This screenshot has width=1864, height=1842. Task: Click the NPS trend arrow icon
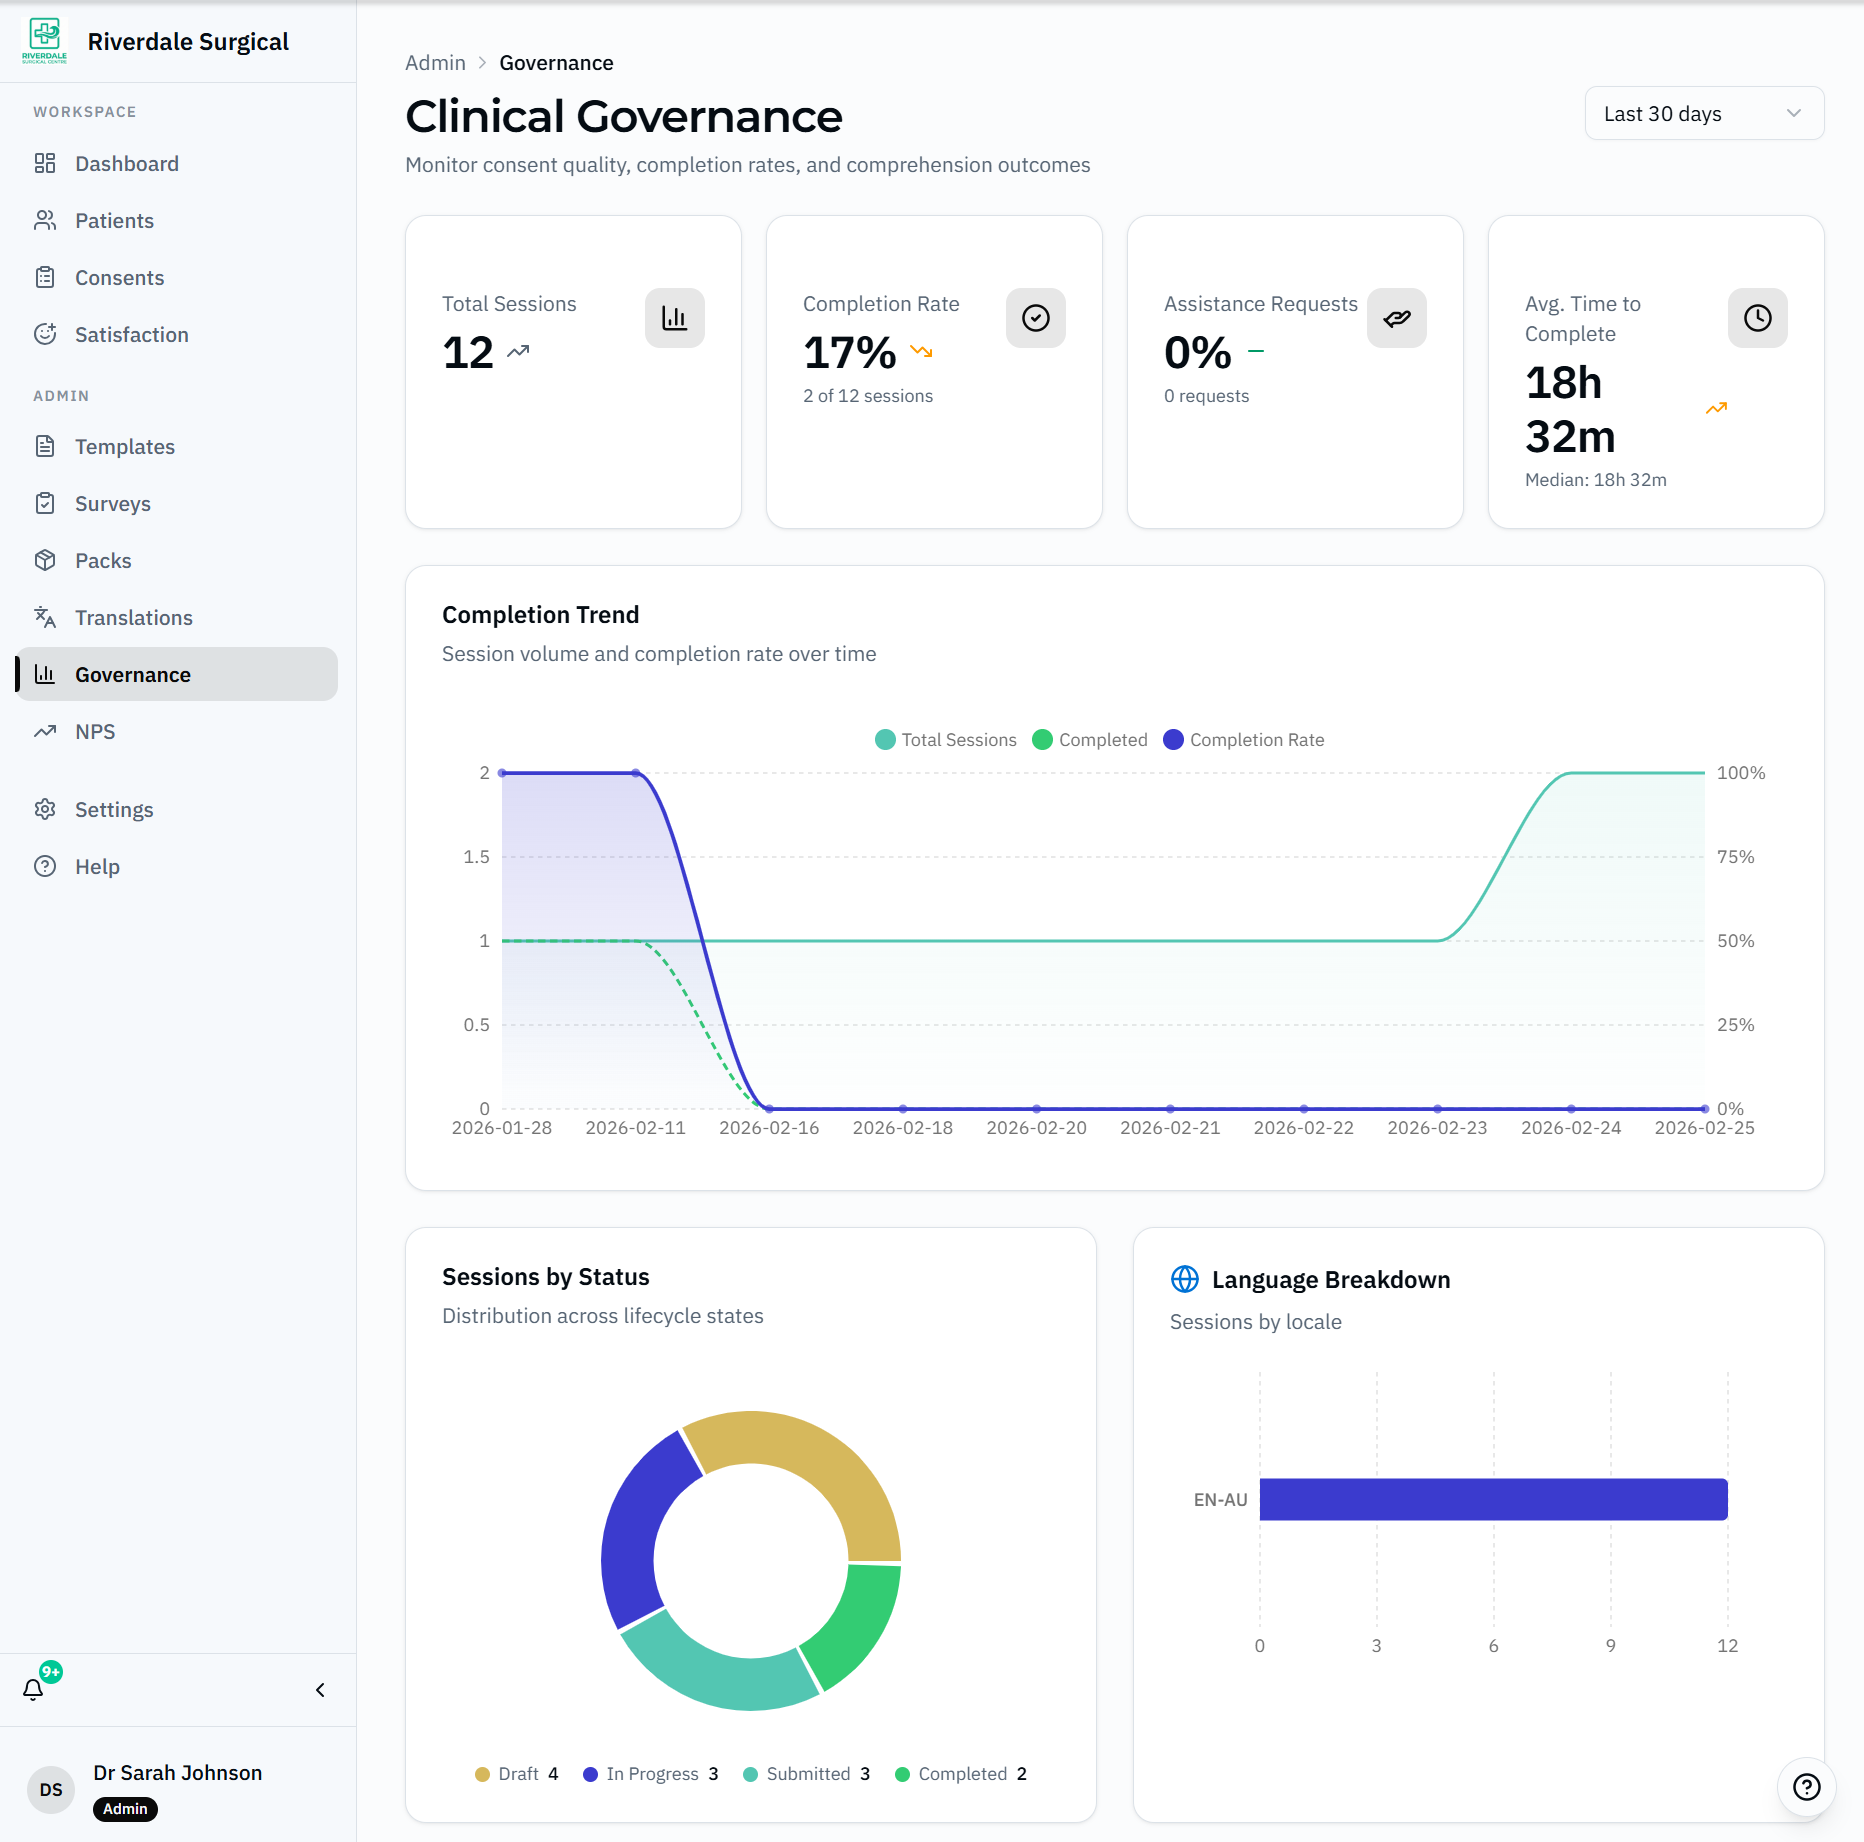coord(45,731)
